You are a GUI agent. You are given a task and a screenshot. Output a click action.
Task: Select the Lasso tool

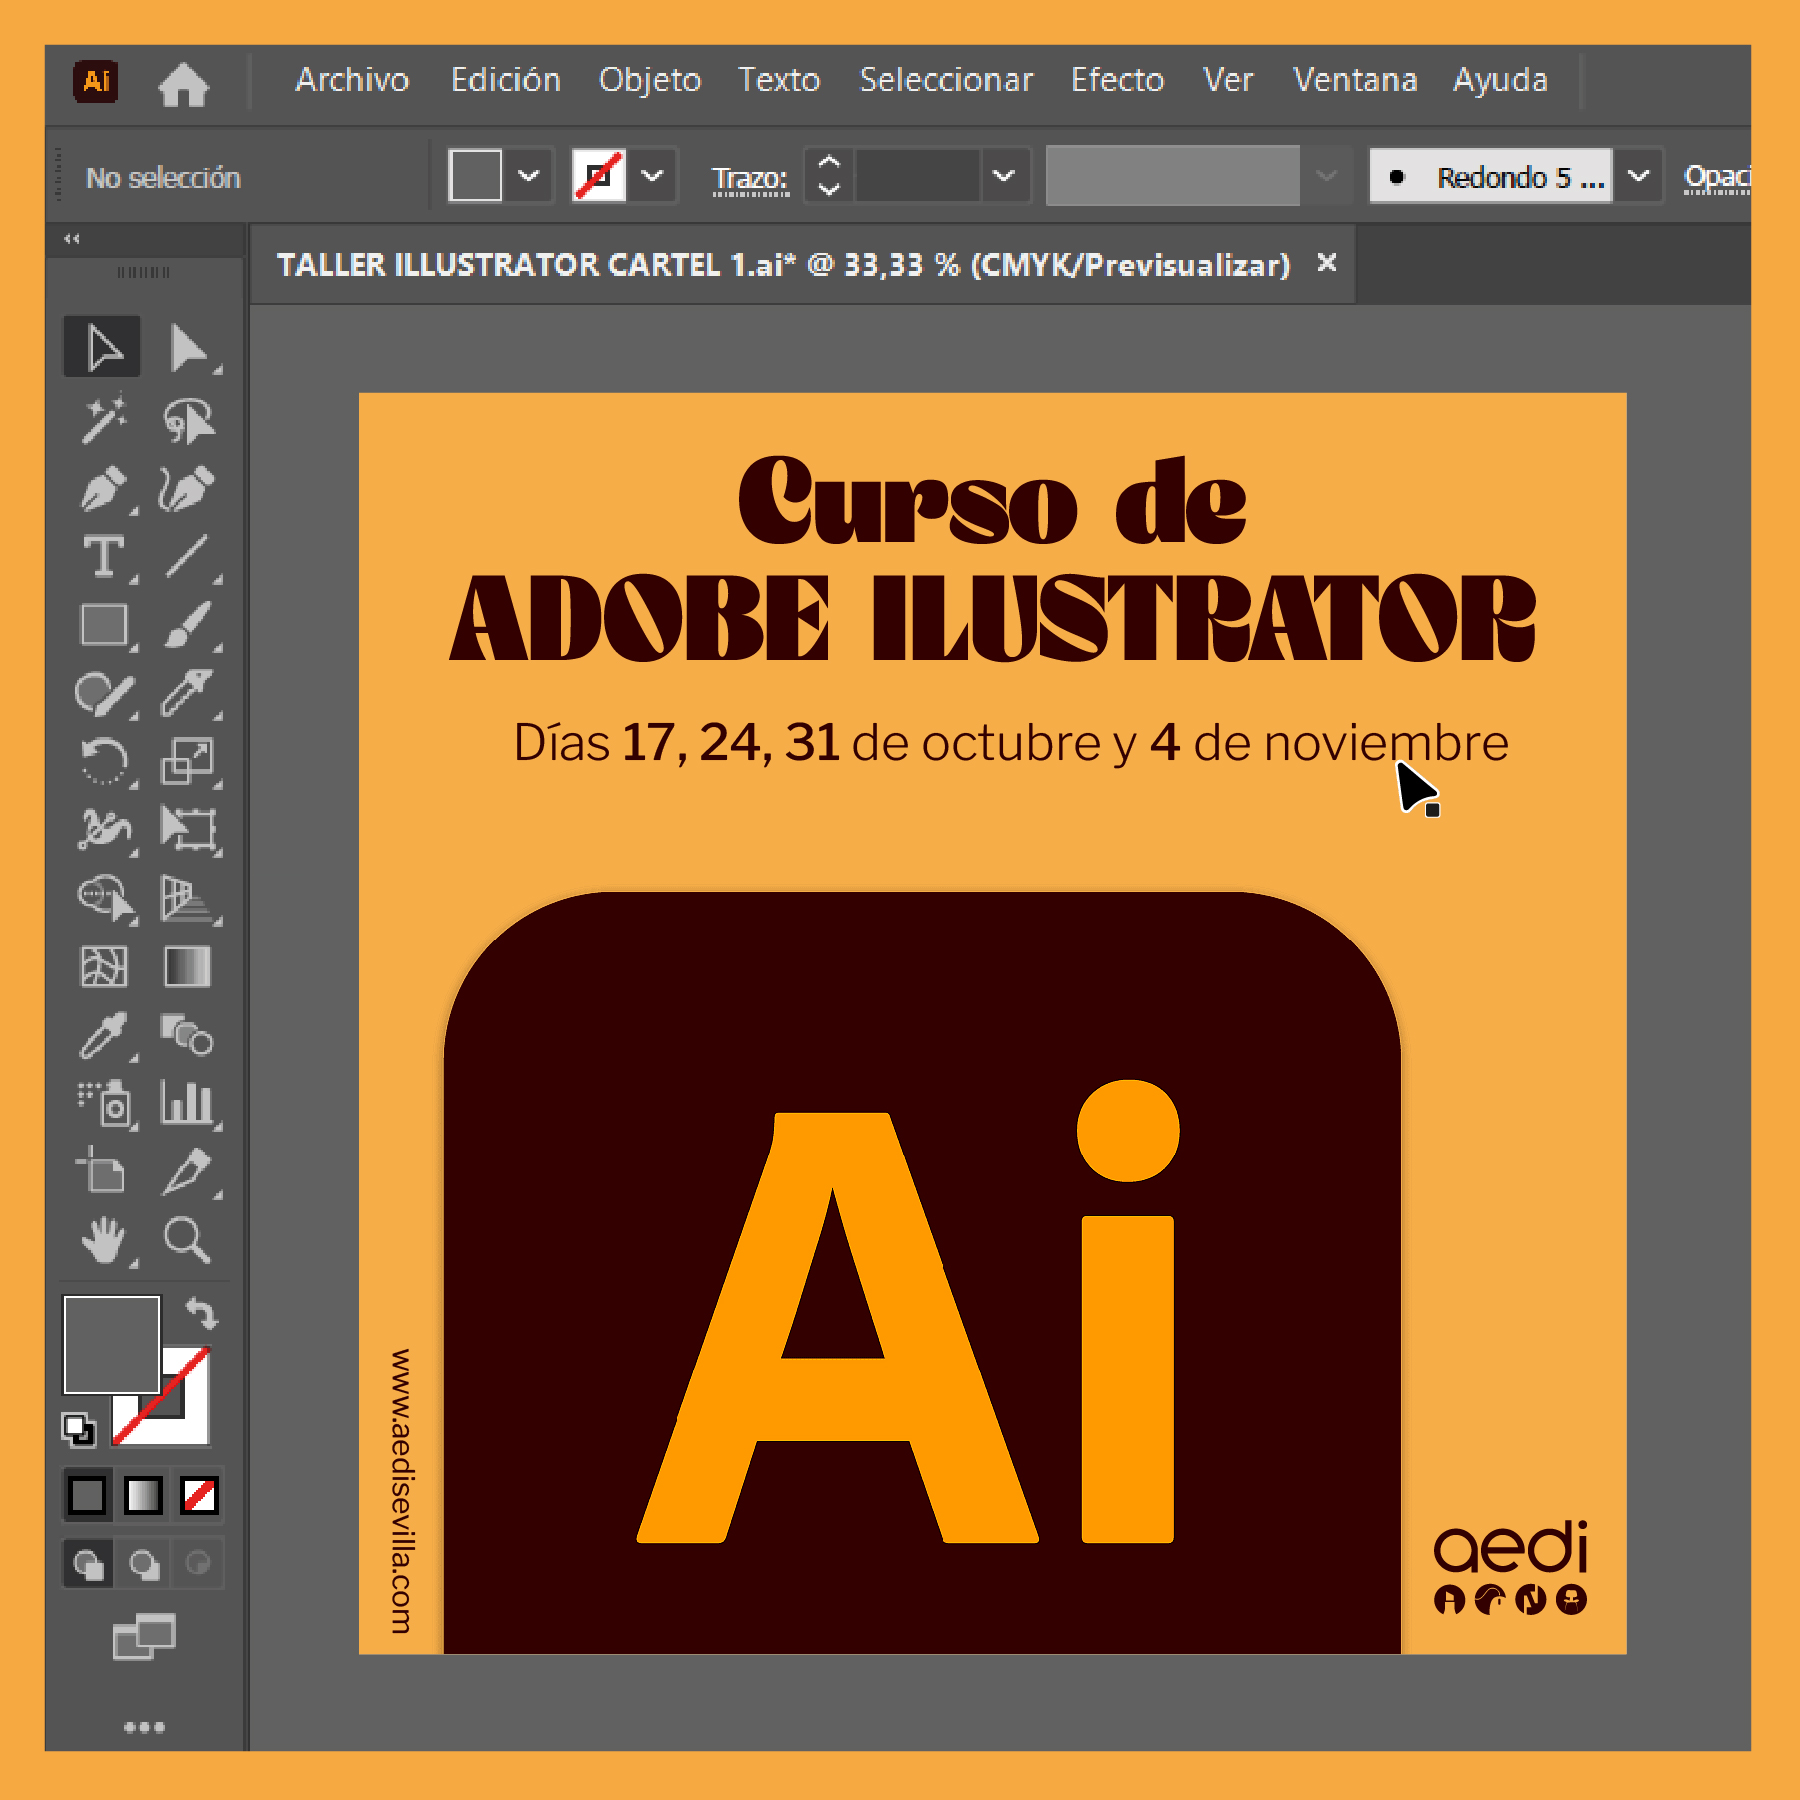(x=188, y=419)
